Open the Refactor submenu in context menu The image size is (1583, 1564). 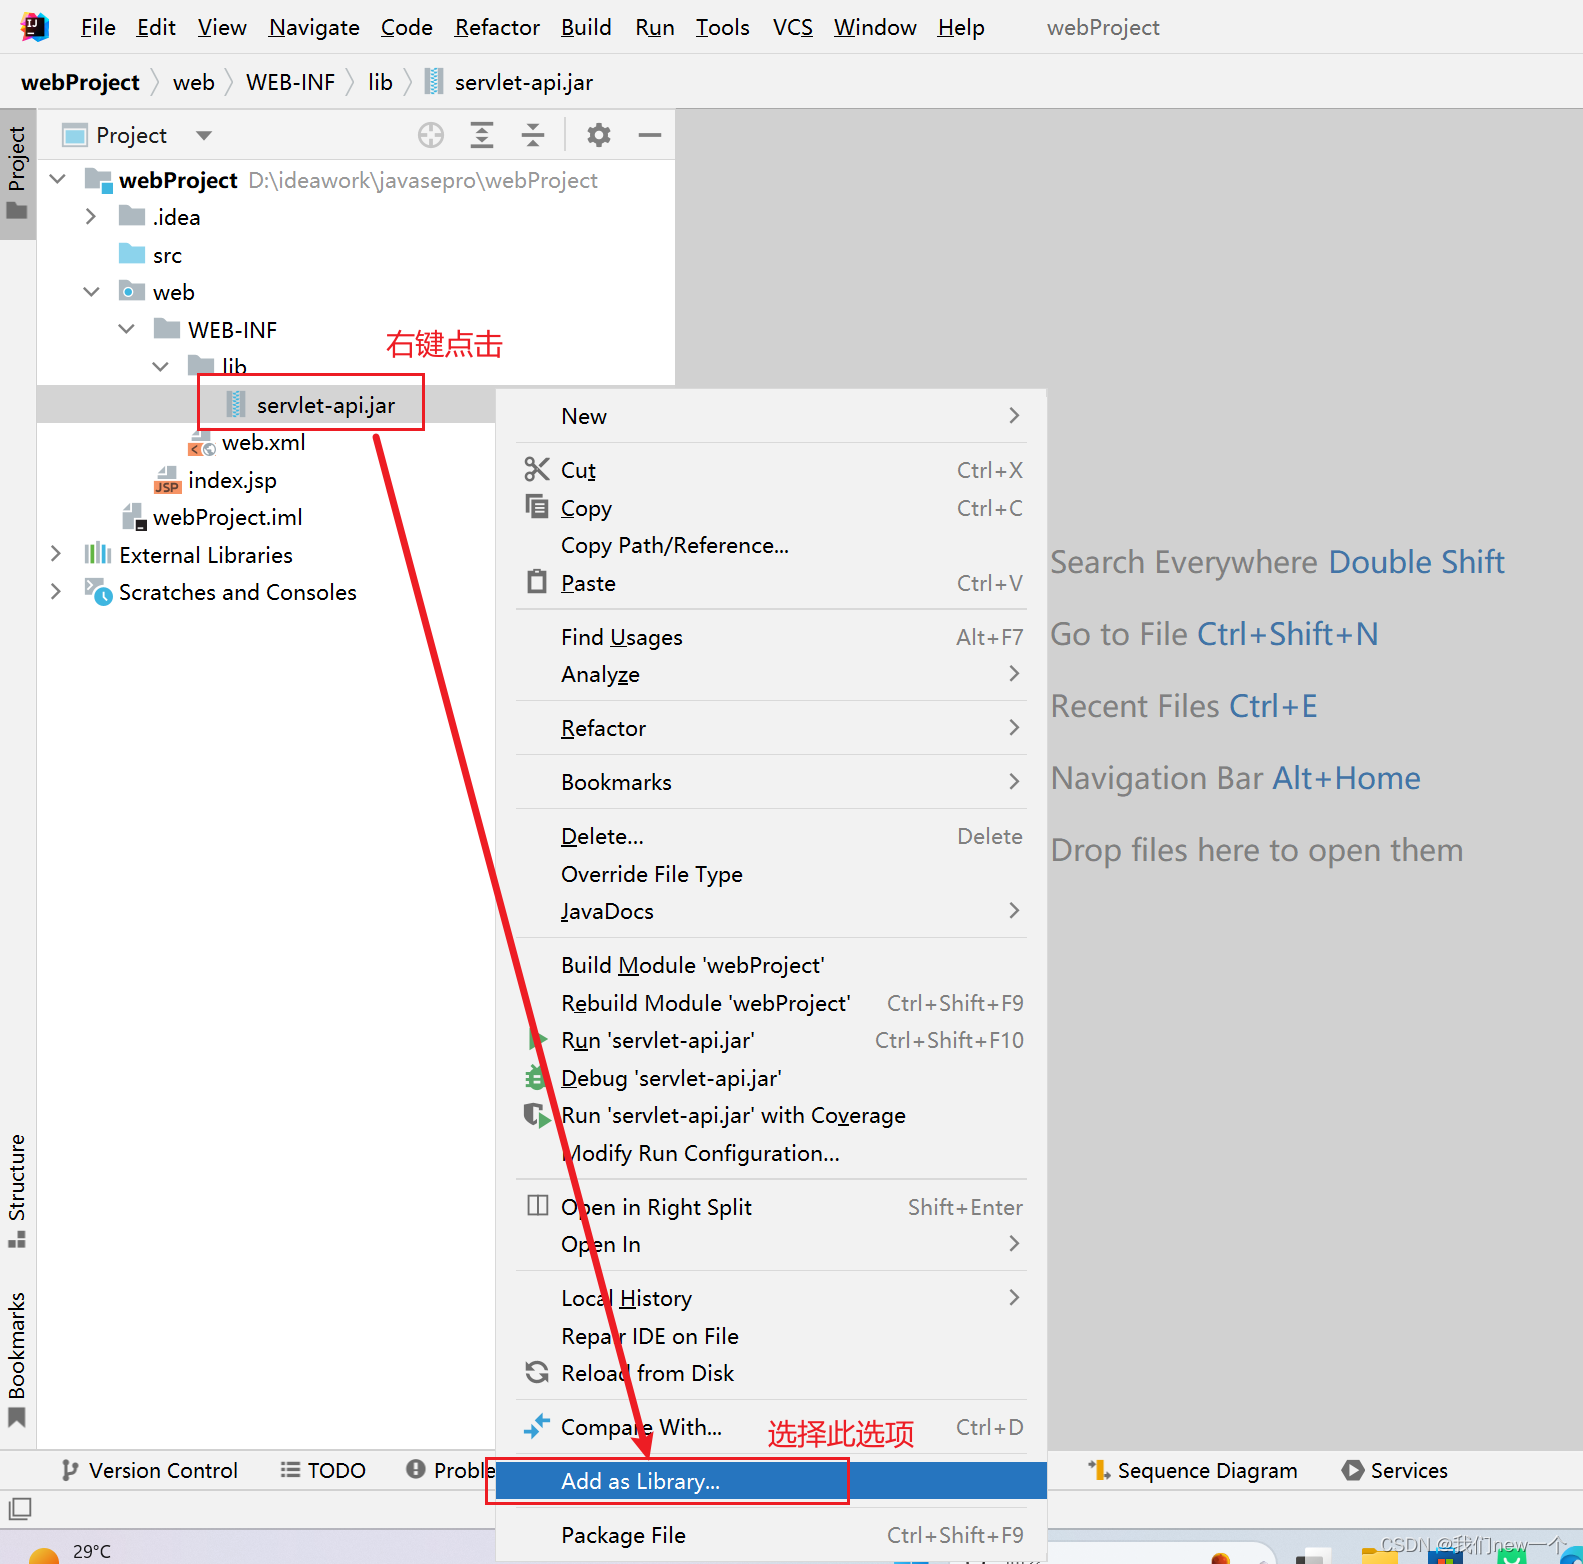point(771,728)
